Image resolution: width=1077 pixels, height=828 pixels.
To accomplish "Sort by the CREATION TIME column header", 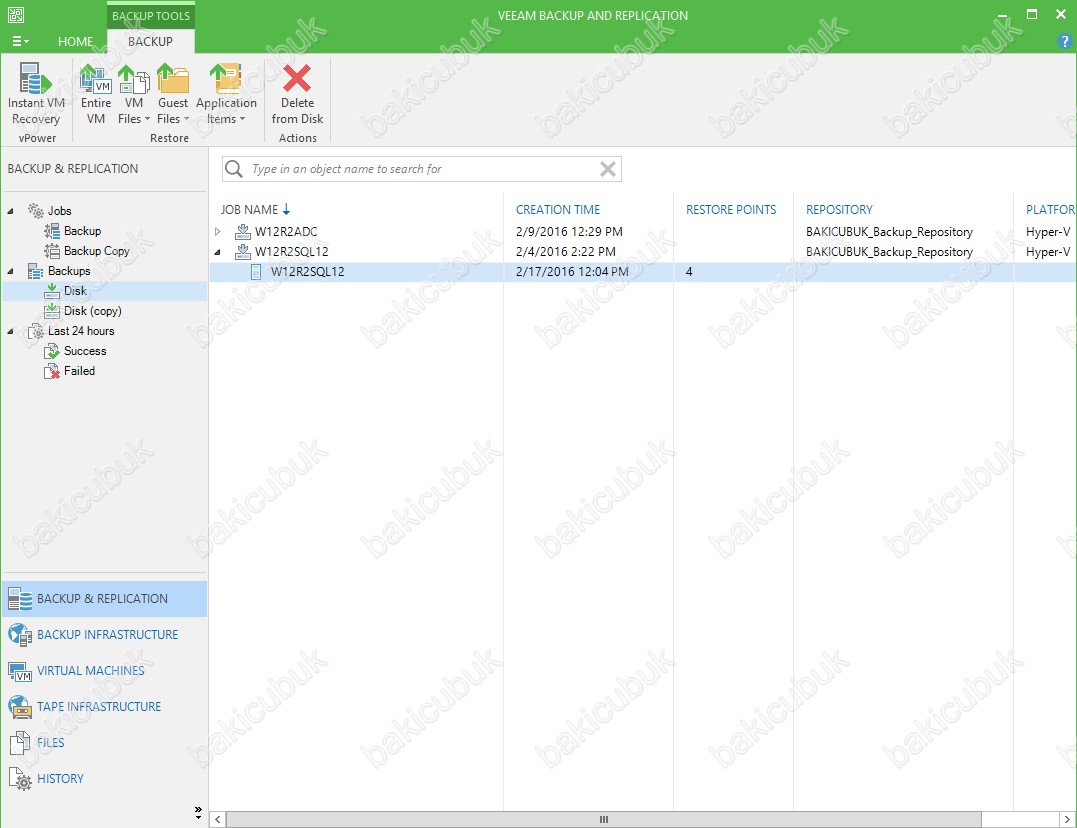I will click(558, 210).
